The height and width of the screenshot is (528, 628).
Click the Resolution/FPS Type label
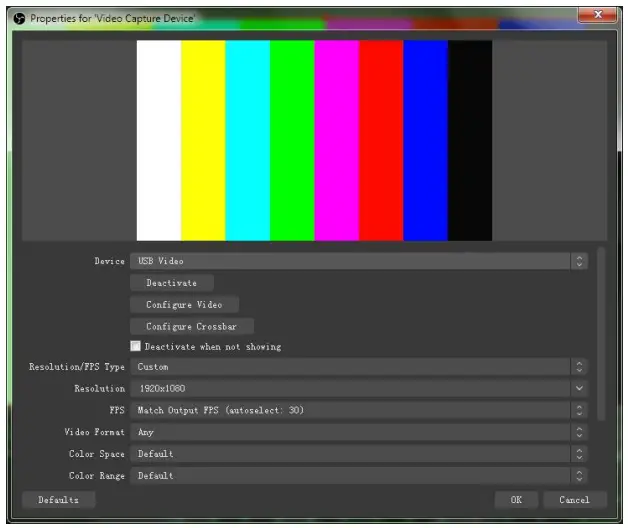point(76,367)
